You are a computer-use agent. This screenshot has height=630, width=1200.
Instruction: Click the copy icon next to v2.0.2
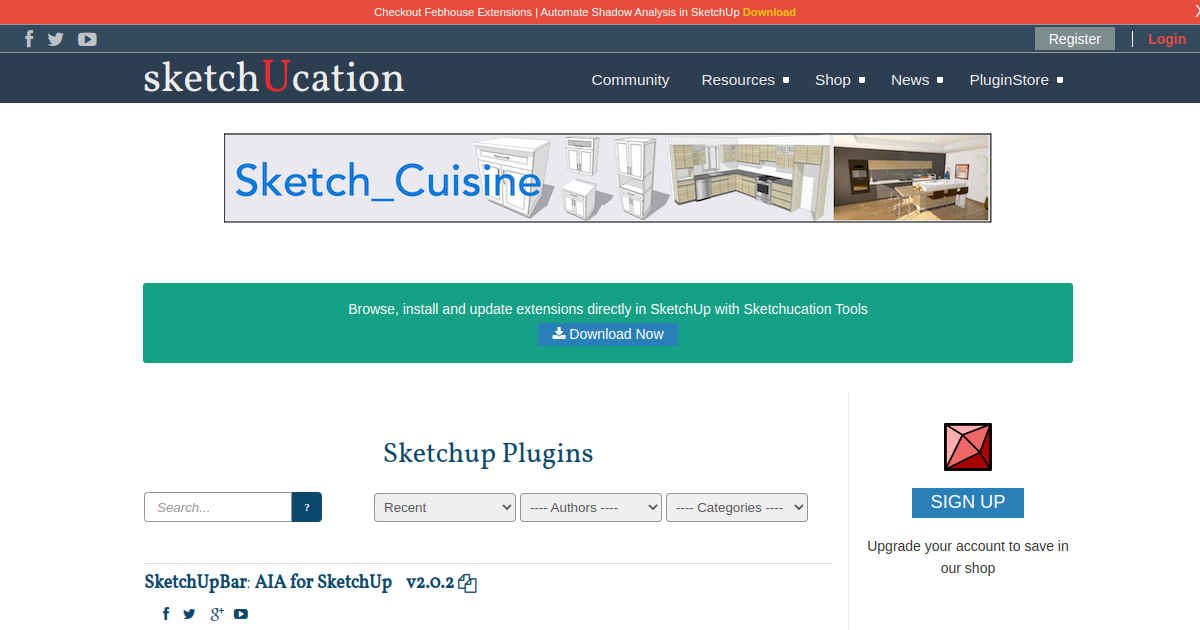click(x=467, y=584)
